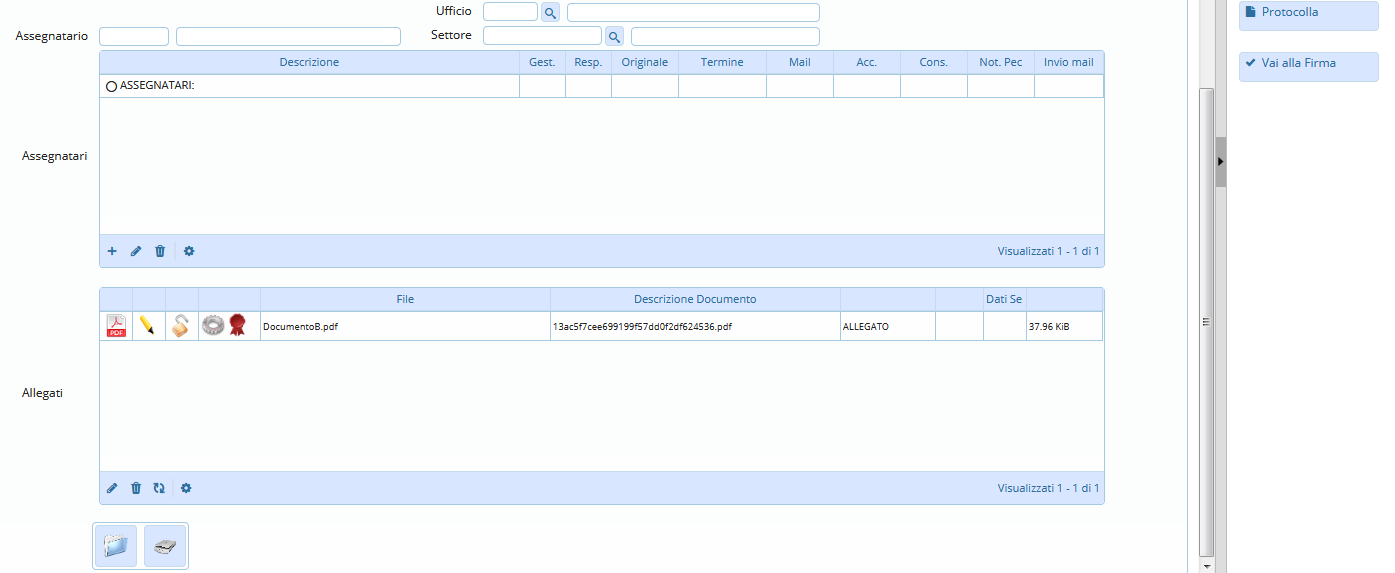
Task: Click in the Assegnatario code input field
Action: coord(134,36)
